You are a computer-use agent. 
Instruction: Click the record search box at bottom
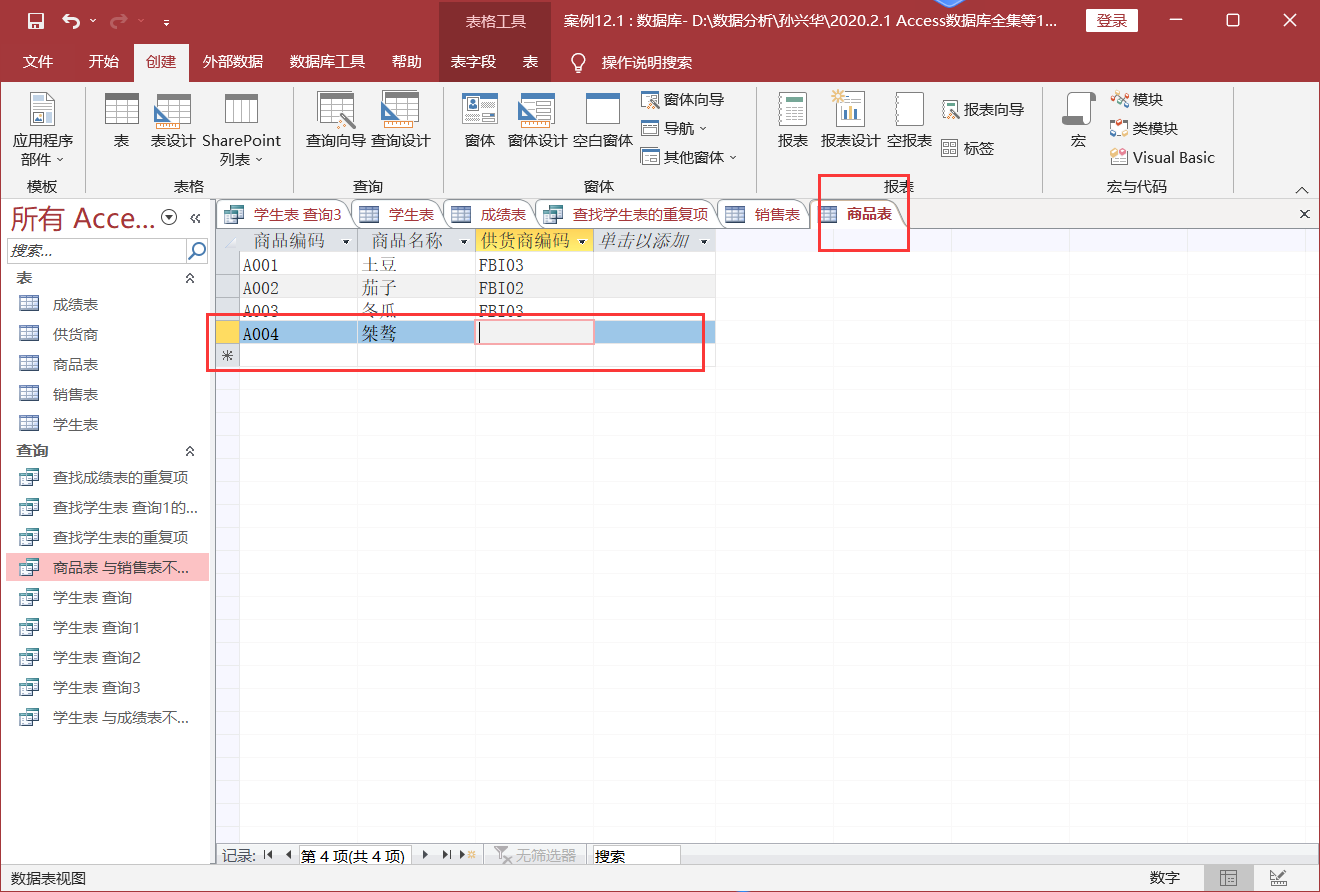(636, 856)
